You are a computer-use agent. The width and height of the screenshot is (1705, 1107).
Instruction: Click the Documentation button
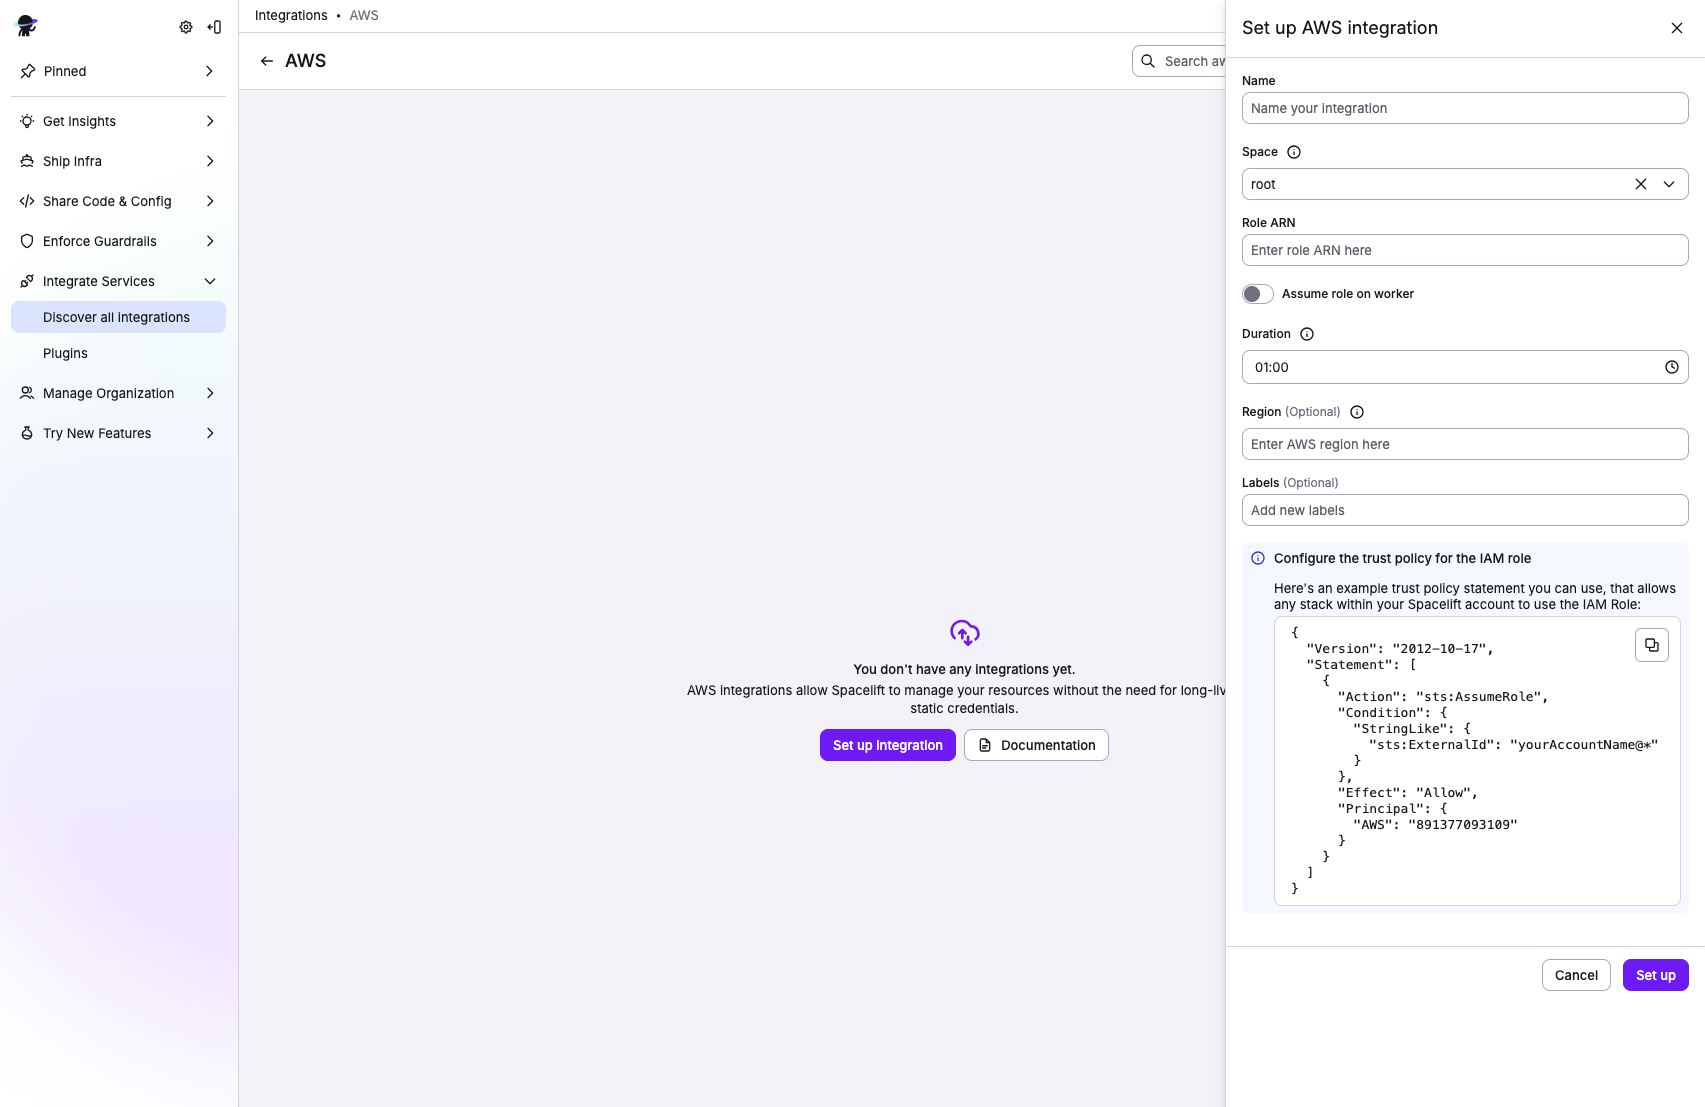pyautogui.click(x=1035, y=745)
